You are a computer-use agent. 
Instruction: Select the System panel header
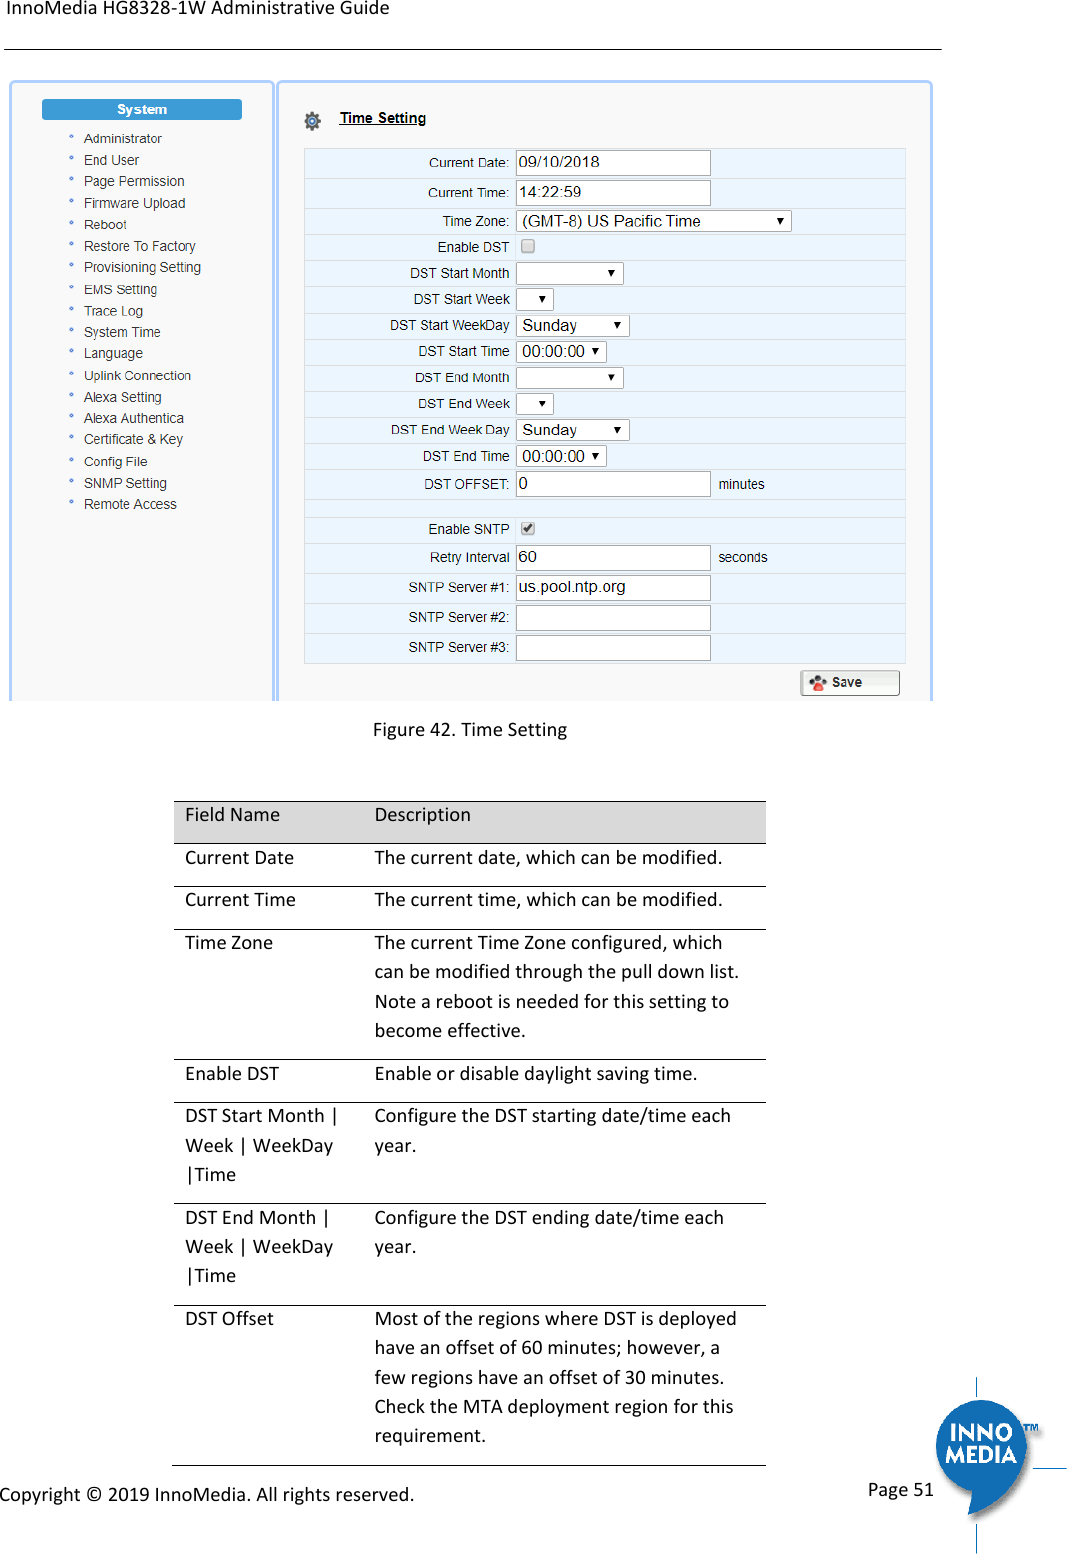(141, 108)
